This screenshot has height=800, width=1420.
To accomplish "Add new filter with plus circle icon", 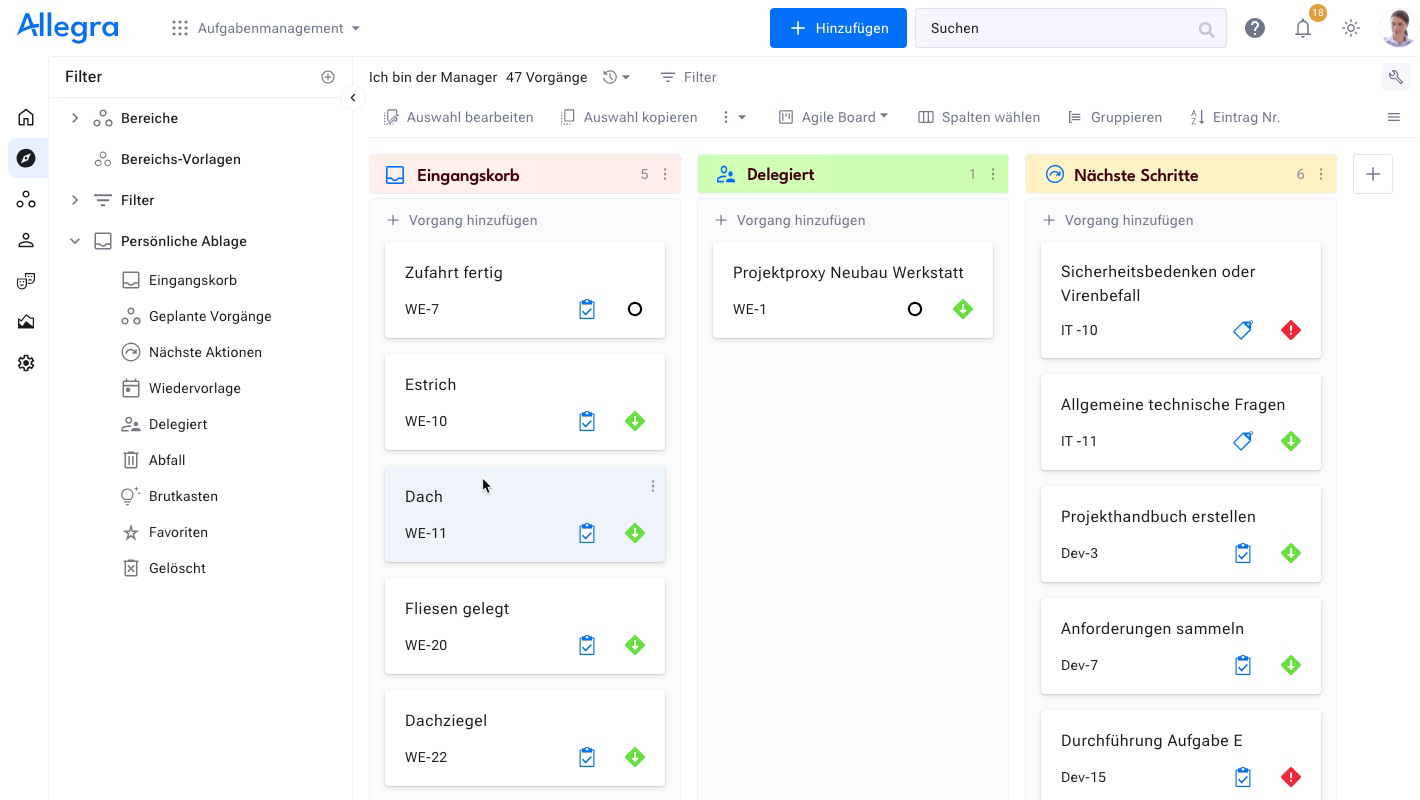I will point(327,77).
